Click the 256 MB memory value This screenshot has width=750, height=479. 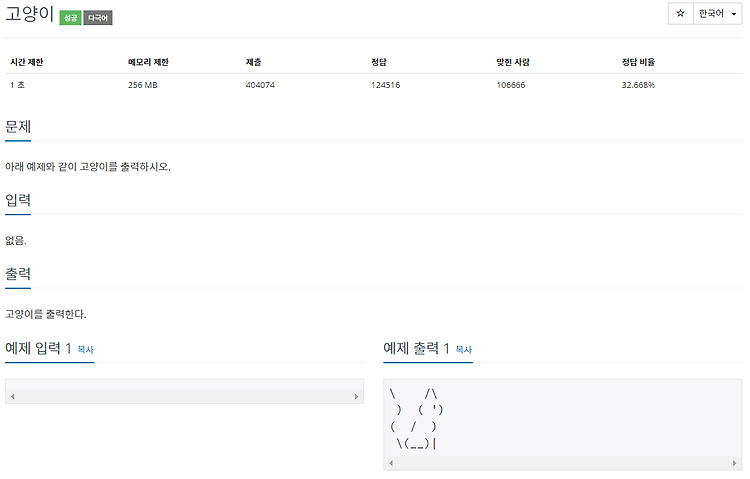[x=143, y=85]
